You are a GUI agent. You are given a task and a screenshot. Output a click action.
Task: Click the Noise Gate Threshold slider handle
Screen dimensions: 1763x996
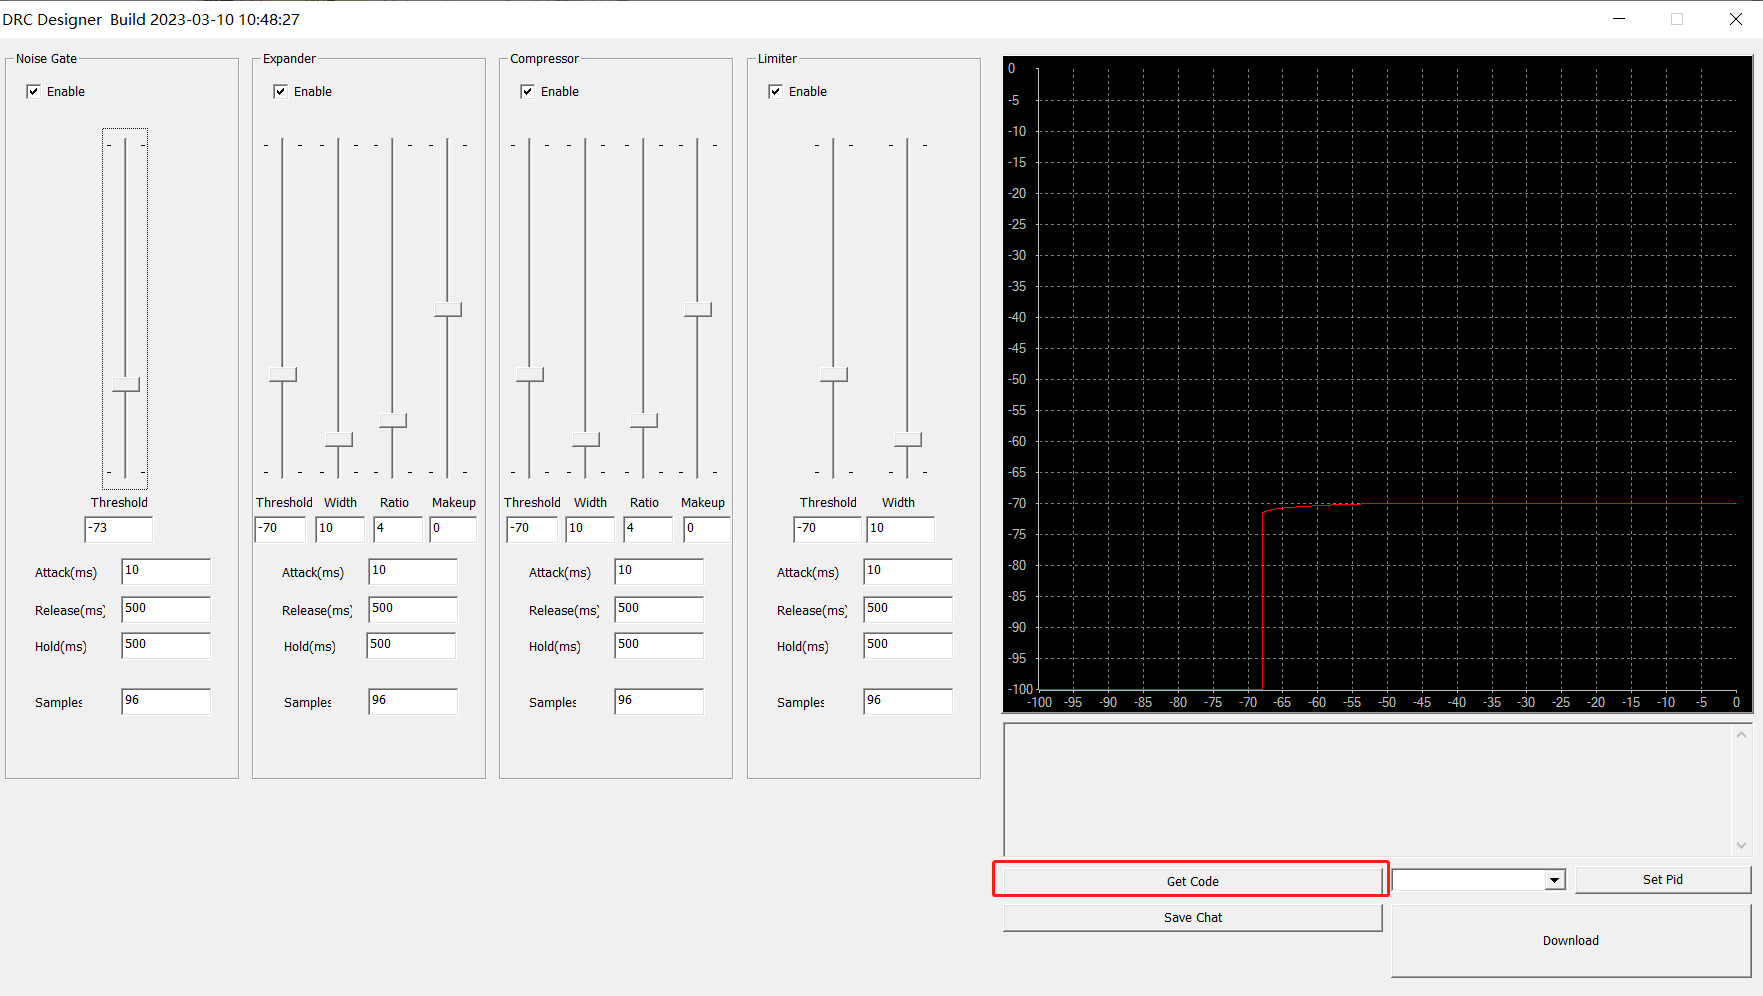(x=126, y=385)
